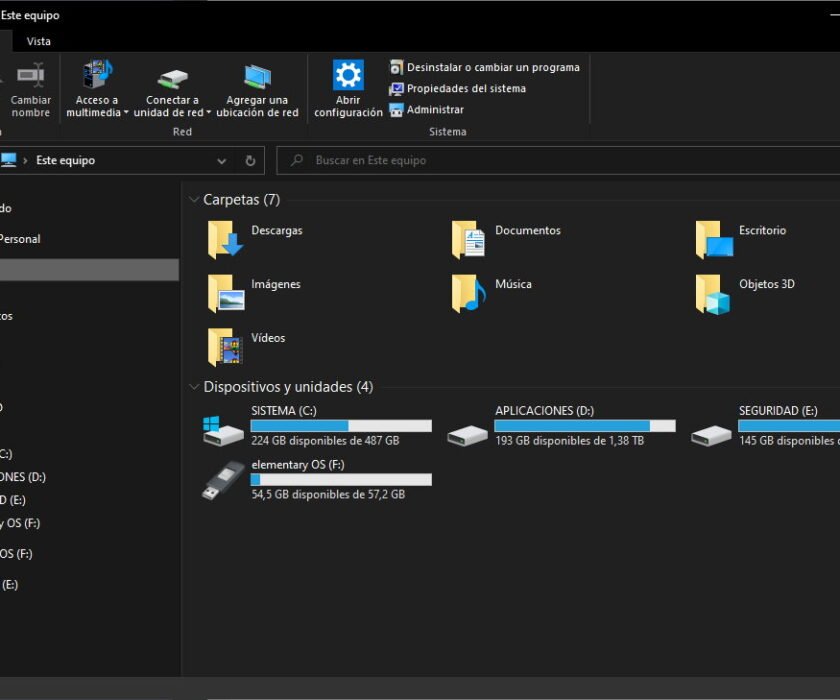This screenshot has width=840, height=700.
Task: Select the SISTEMA (C:) drive icon
Action: 223,431
